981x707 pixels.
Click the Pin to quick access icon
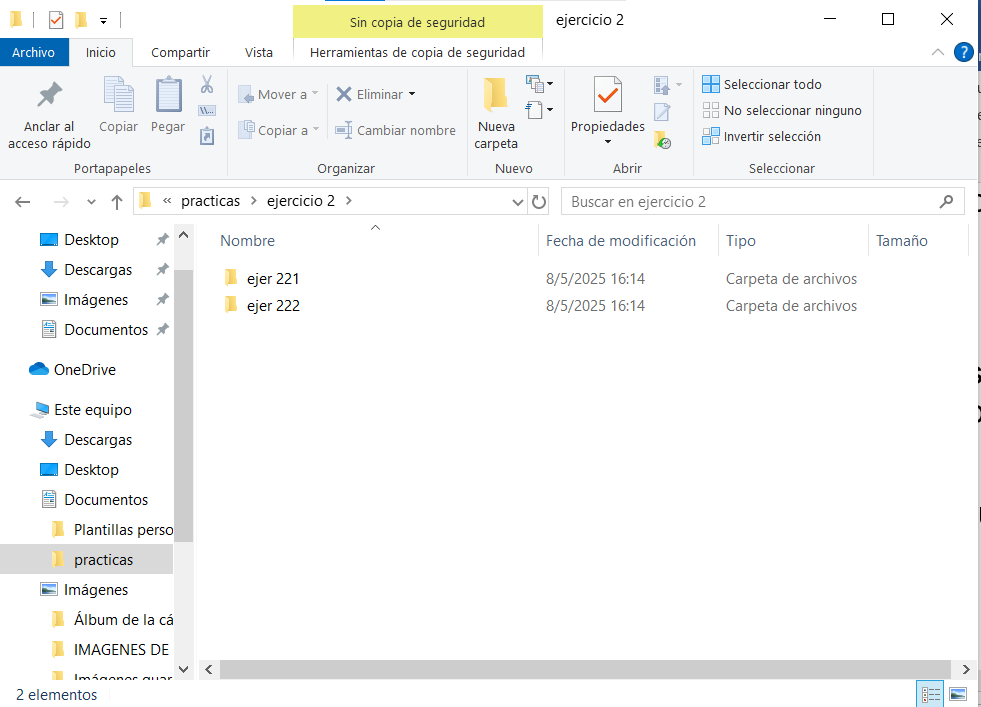tap(49, 96)
